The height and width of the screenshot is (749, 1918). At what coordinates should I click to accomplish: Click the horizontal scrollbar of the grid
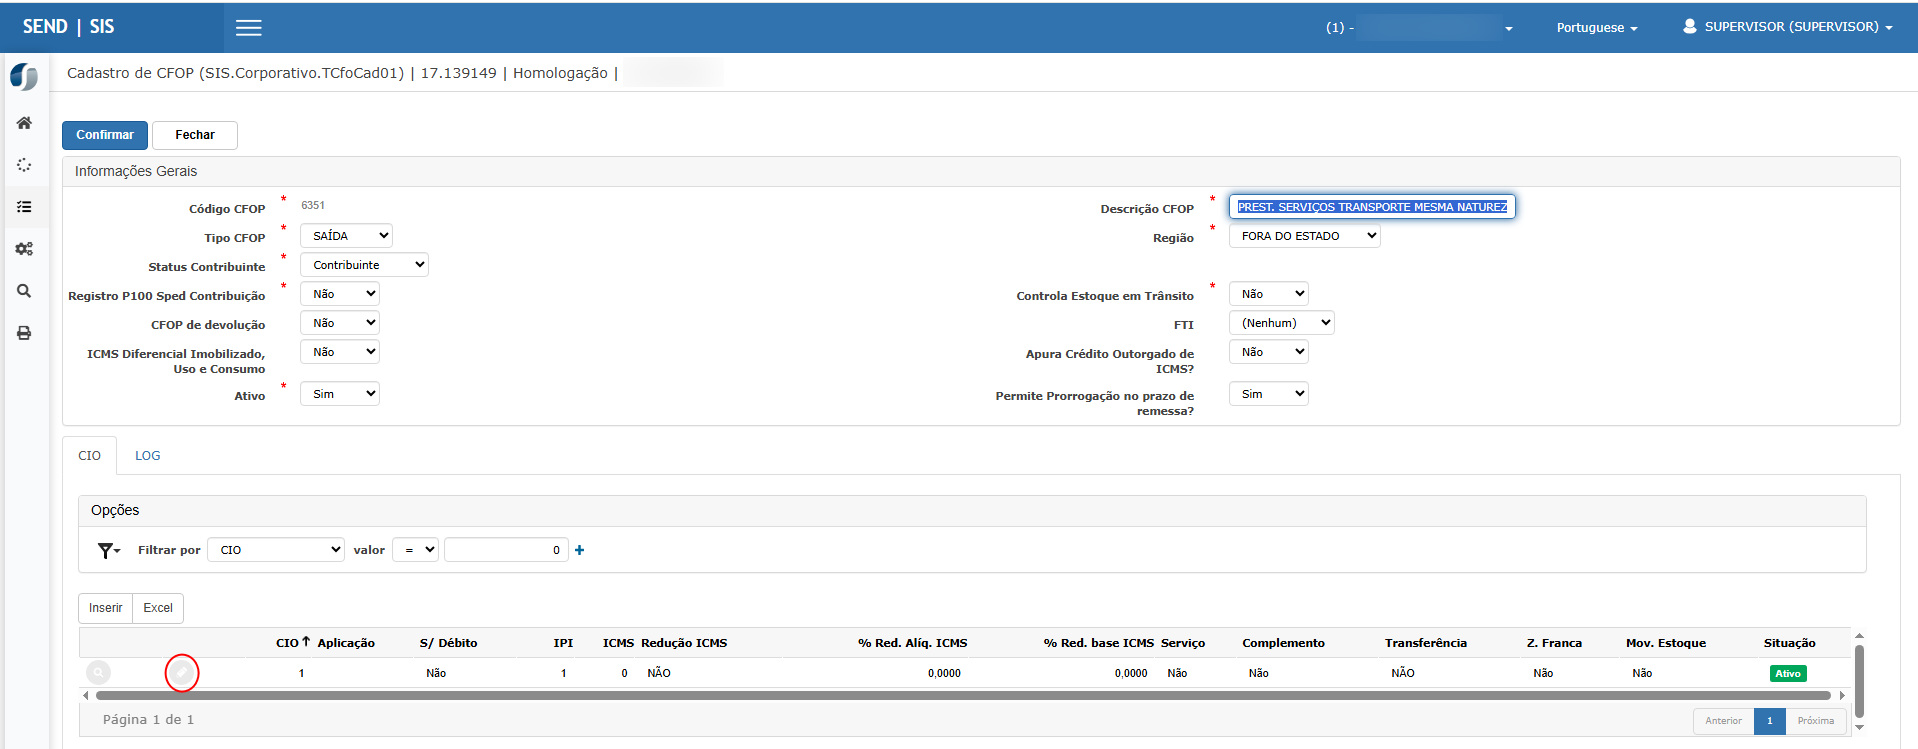[x=963, y=695]
